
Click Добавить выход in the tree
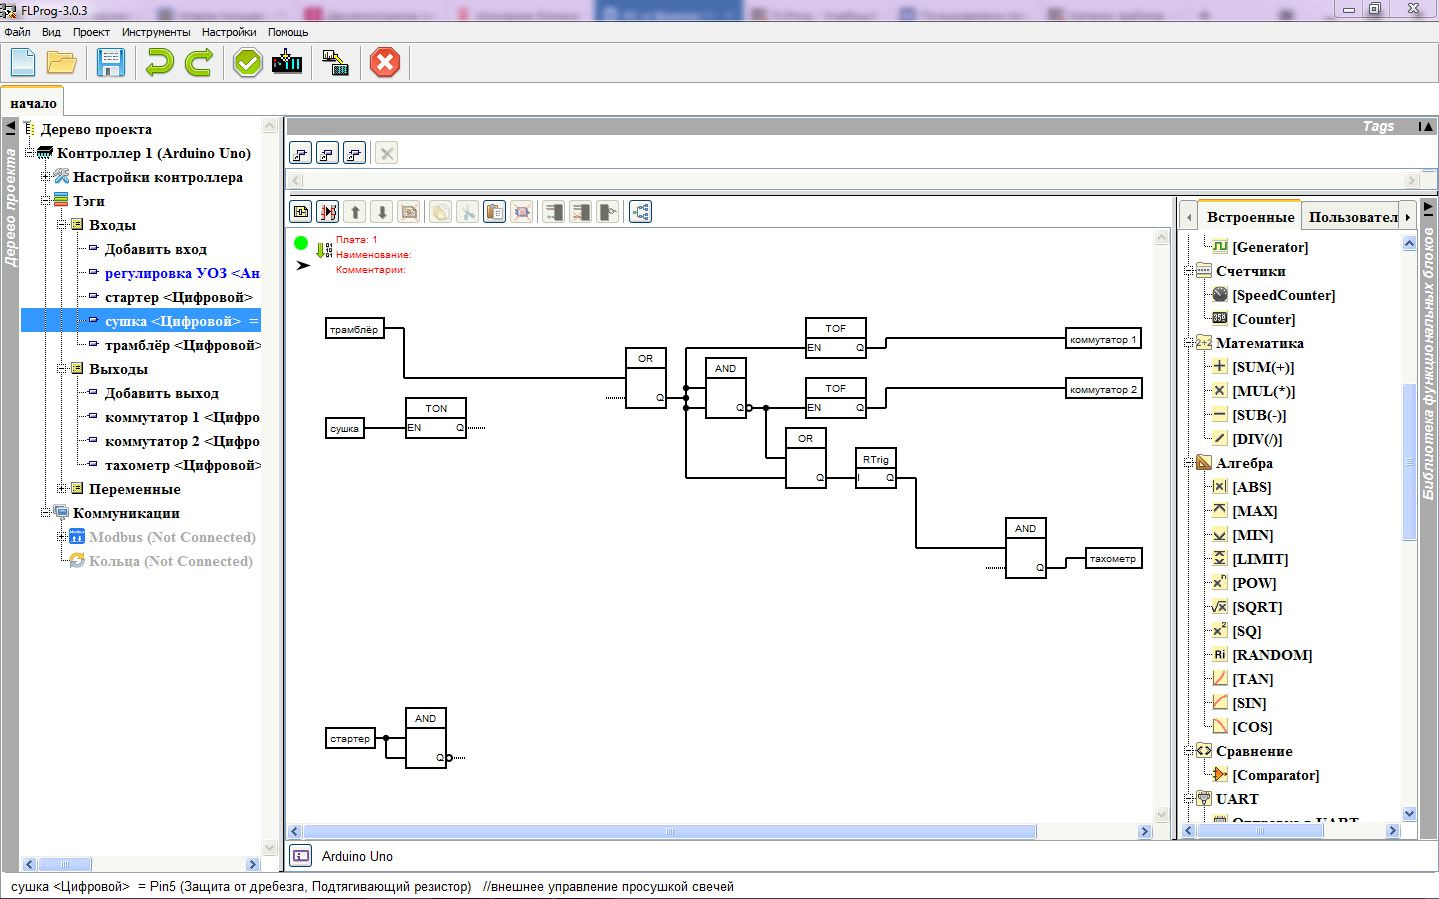click(x=162, y=393)
